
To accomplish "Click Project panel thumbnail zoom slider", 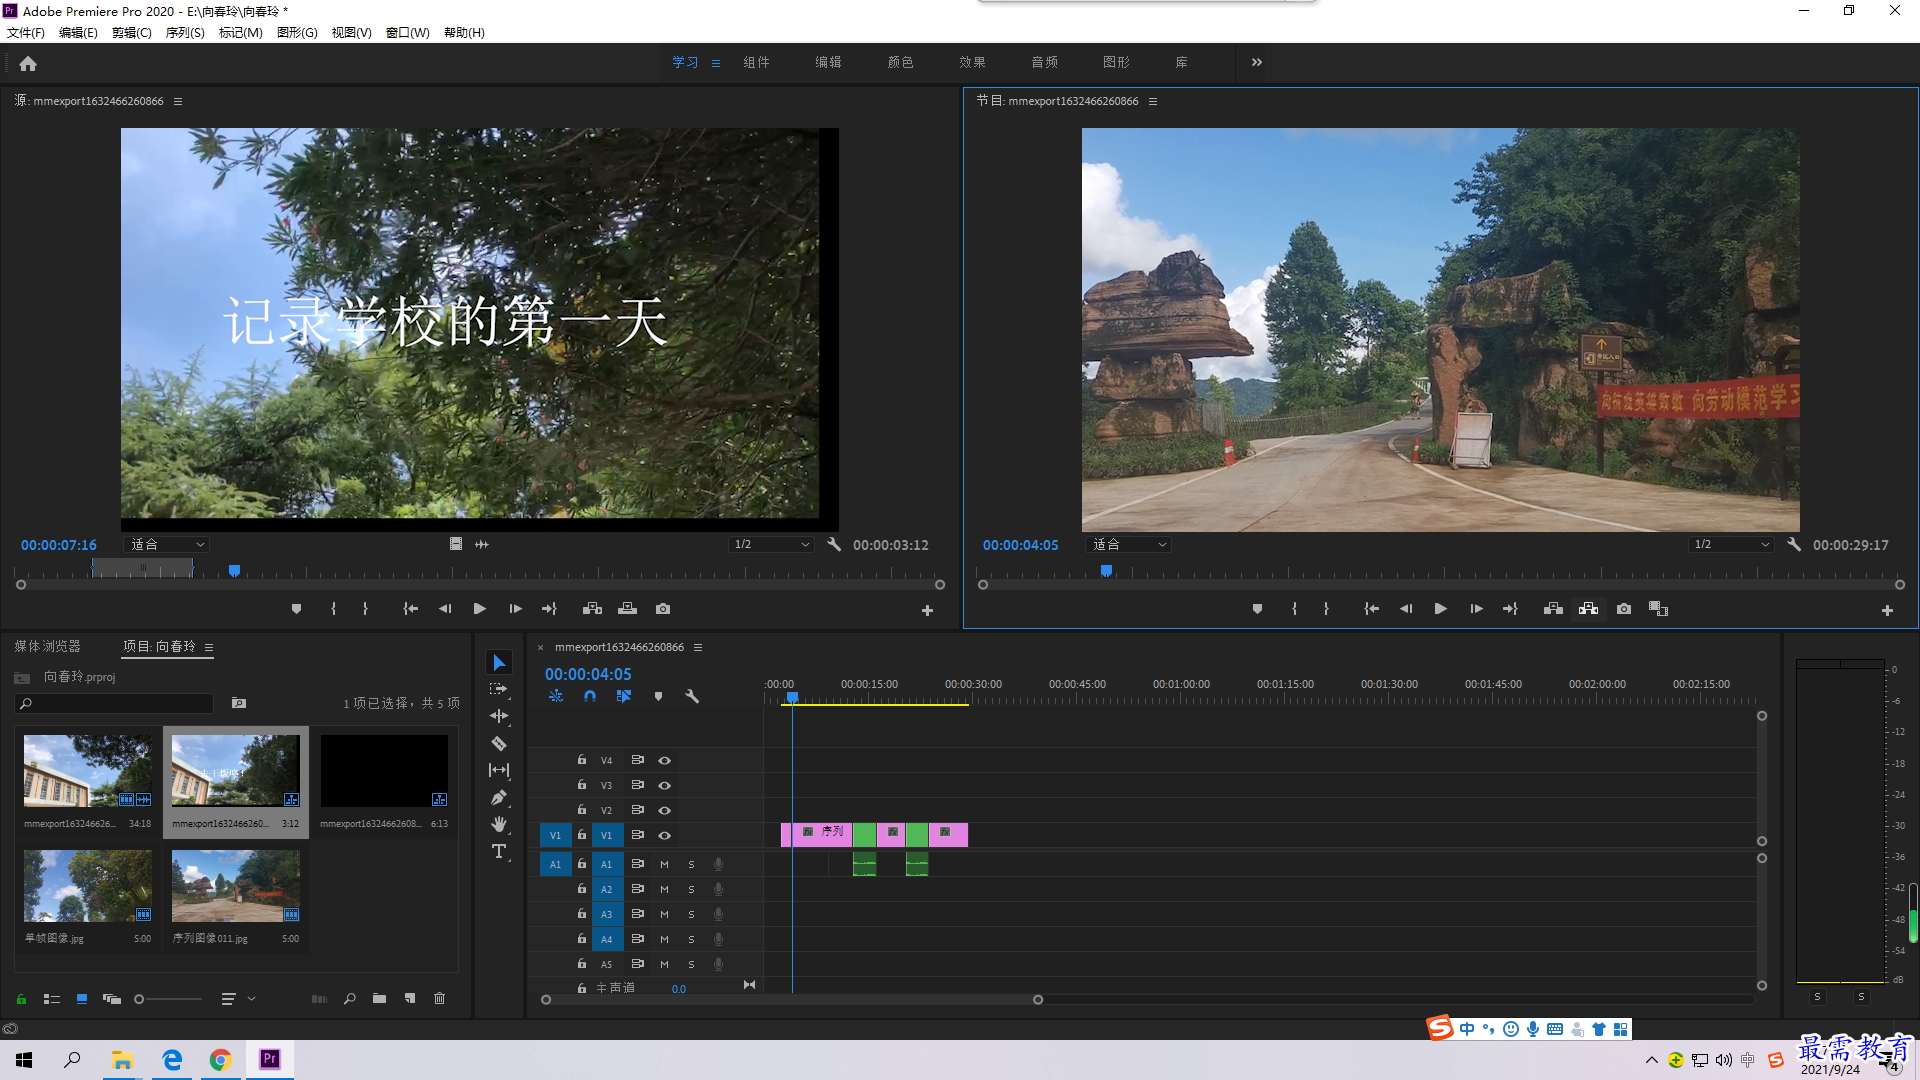I will [x=169, y=998].
